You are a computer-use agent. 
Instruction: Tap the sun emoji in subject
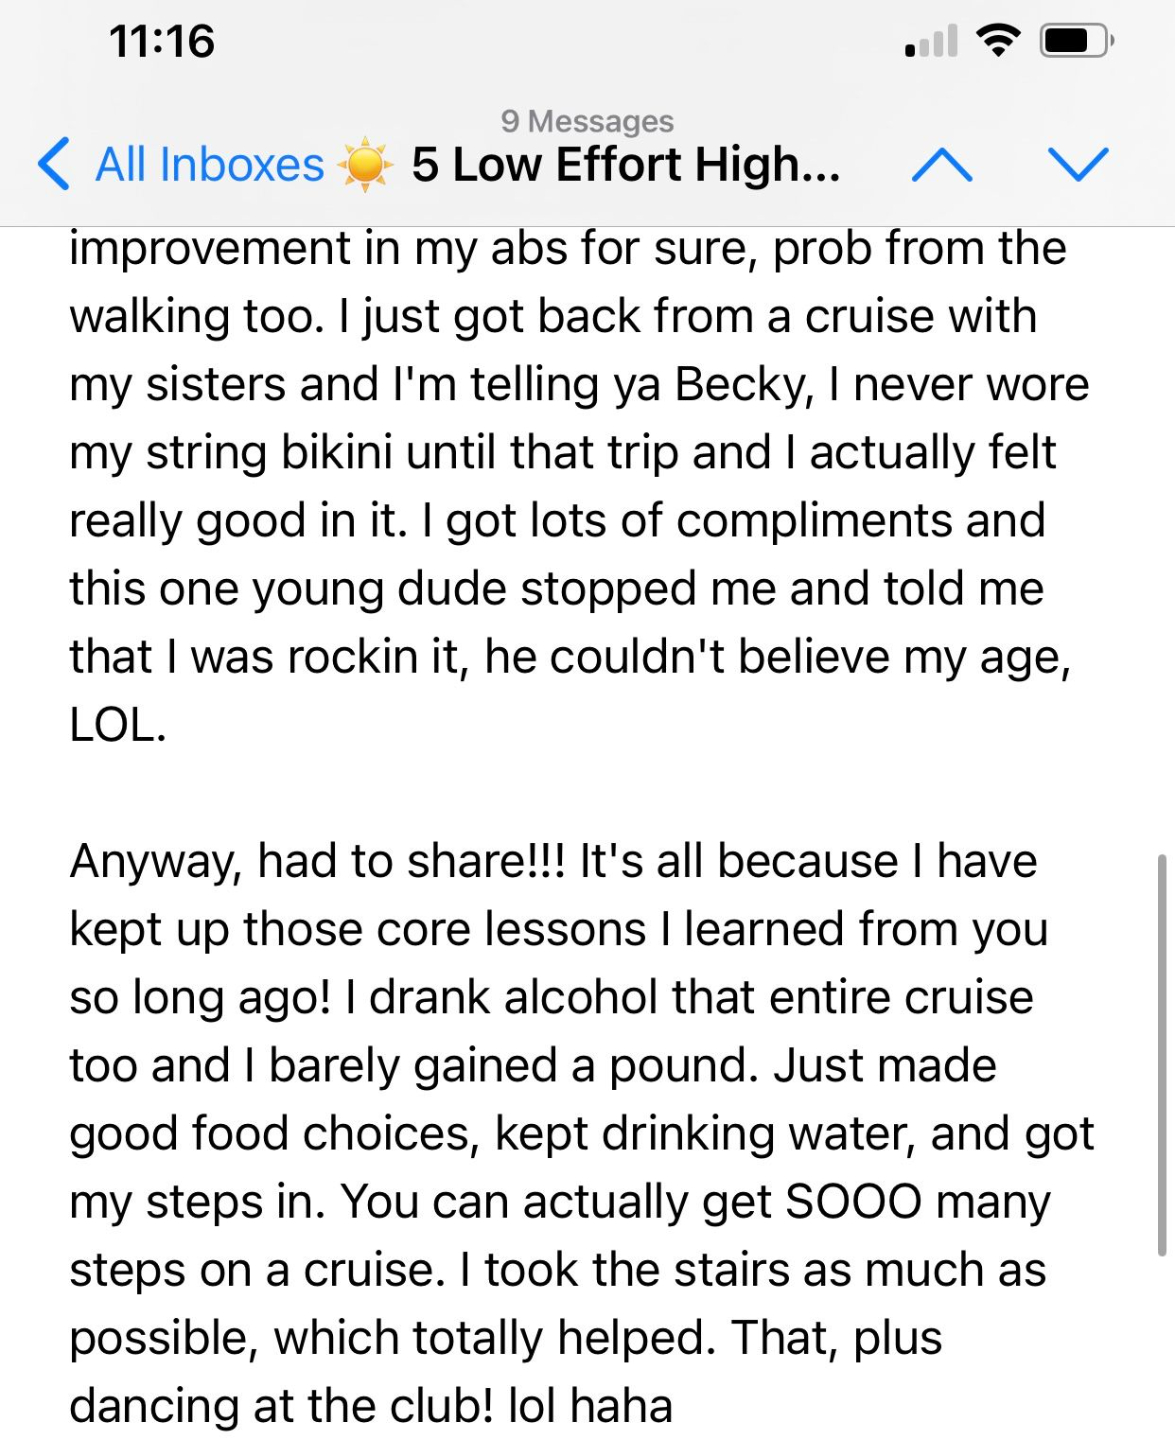coord(365,164)
